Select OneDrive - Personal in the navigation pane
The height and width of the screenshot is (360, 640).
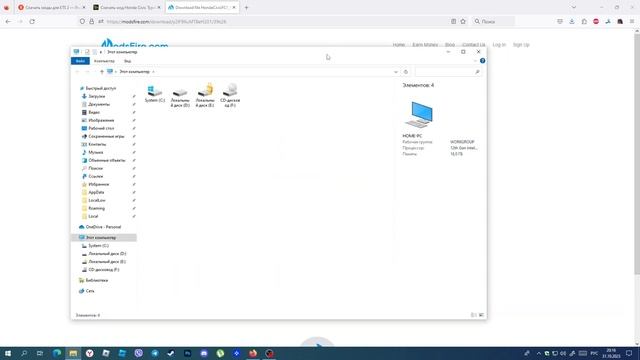pyautogui.click(x=103, y=227)
